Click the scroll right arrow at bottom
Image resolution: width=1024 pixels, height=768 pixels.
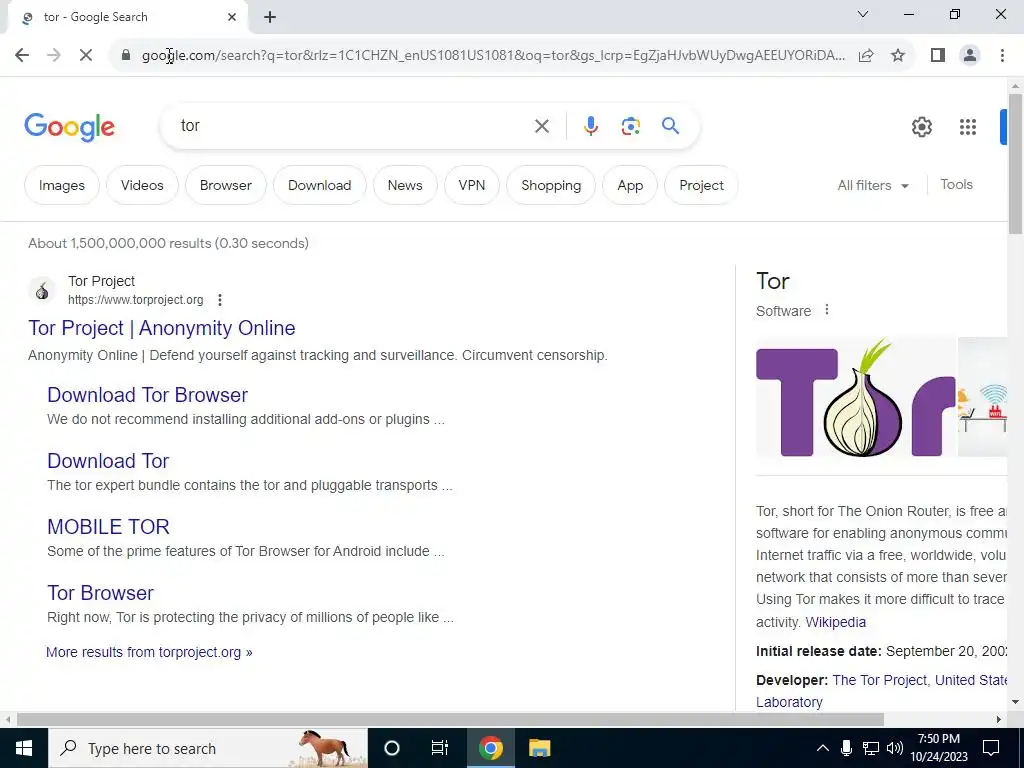tap(999, 720)
